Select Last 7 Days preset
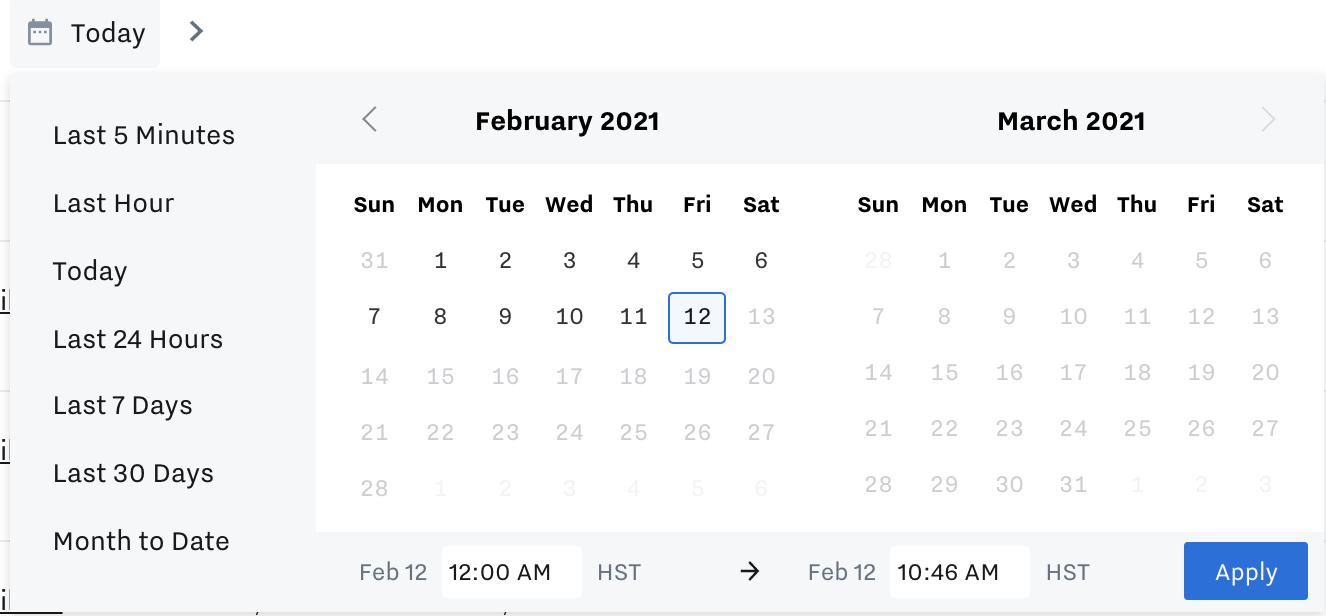 [x=123, y=406]
